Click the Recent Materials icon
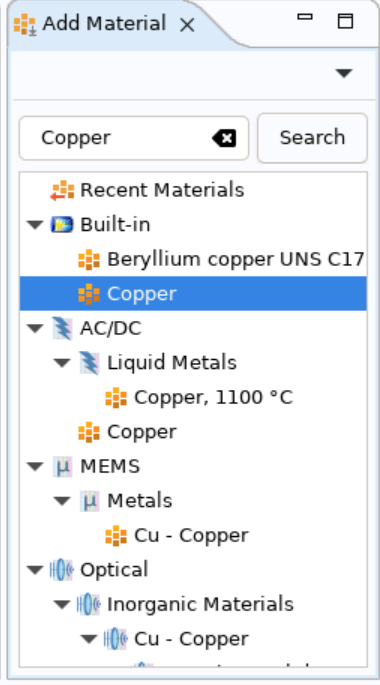The height and width of the screenshot is (685, 380). pyautogui.click(x=62, y=190)
